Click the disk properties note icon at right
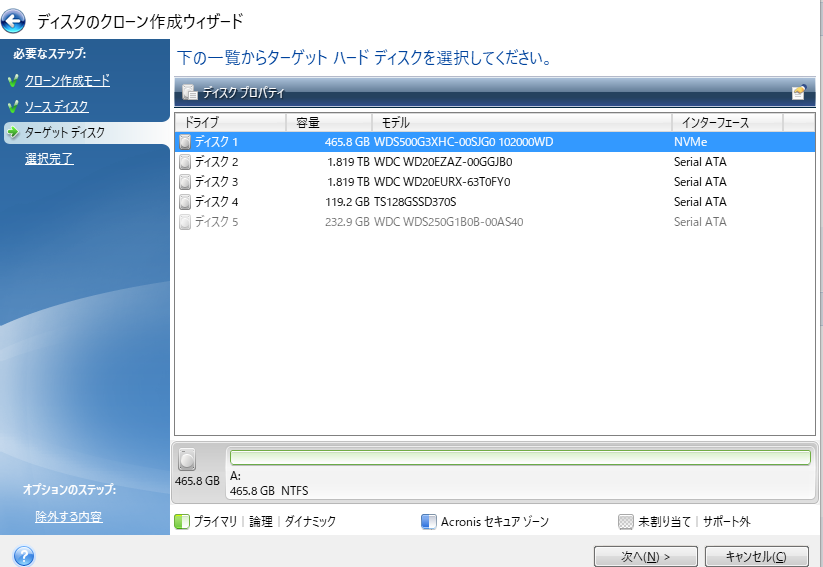 (798, 93)
